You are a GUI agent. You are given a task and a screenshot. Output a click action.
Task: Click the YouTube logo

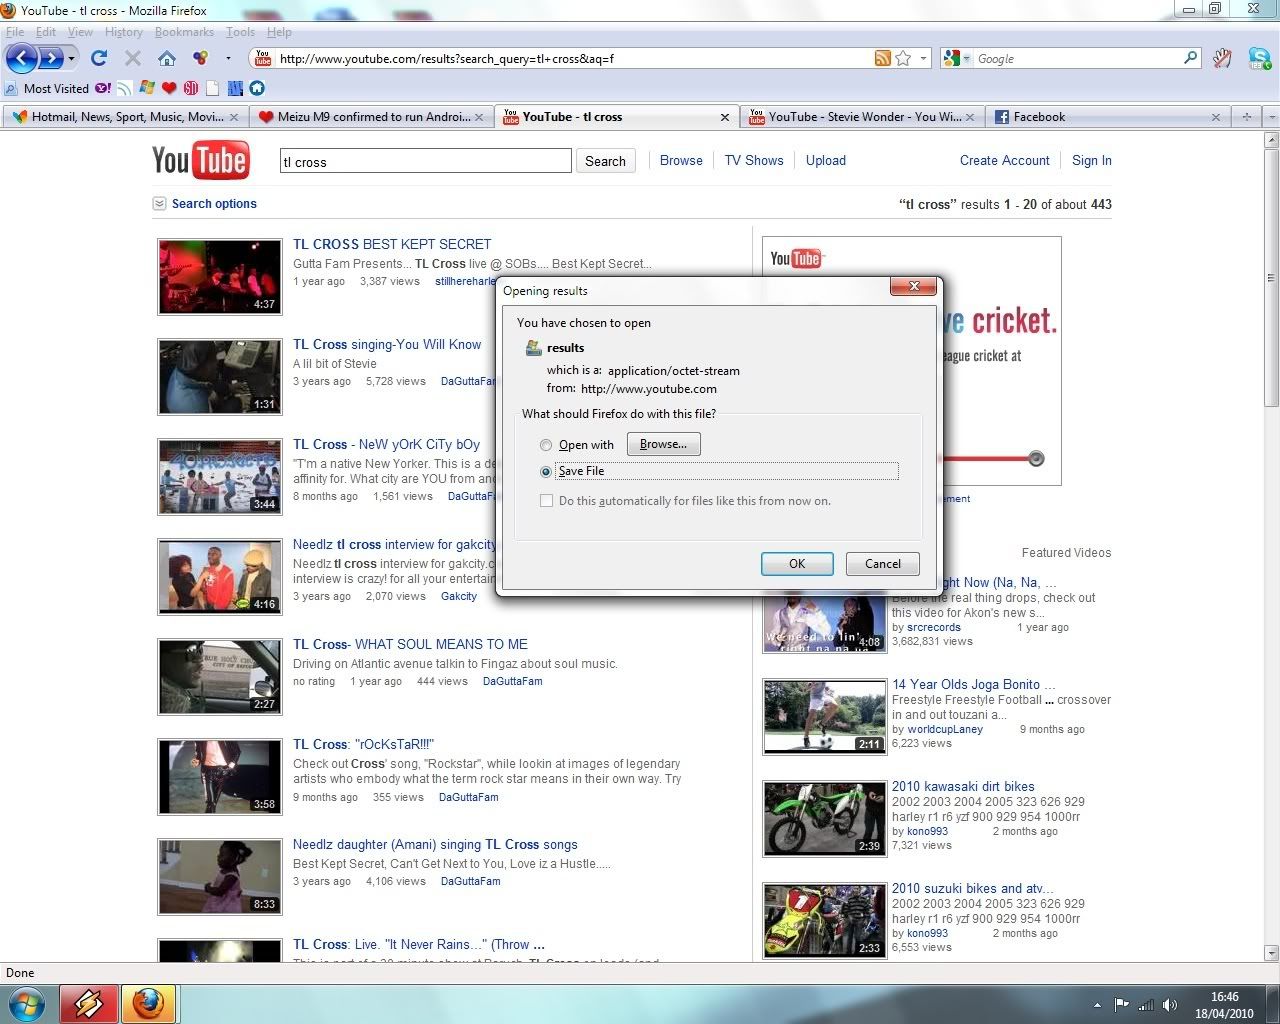[x=200, y=160]
